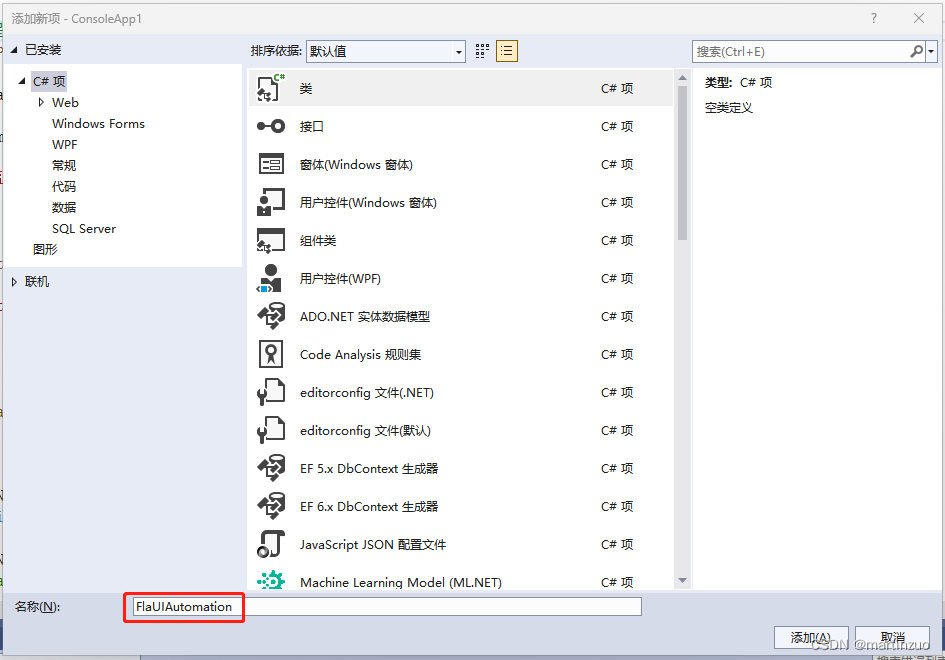Select the JavaScript JSON 配置文件 icon
This screenshot has height=660, width=945.
[x=271, y=544]
